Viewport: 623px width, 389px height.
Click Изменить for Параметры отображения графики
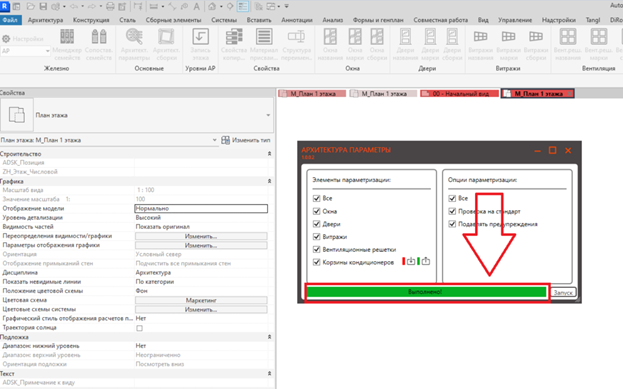[201, 245]
